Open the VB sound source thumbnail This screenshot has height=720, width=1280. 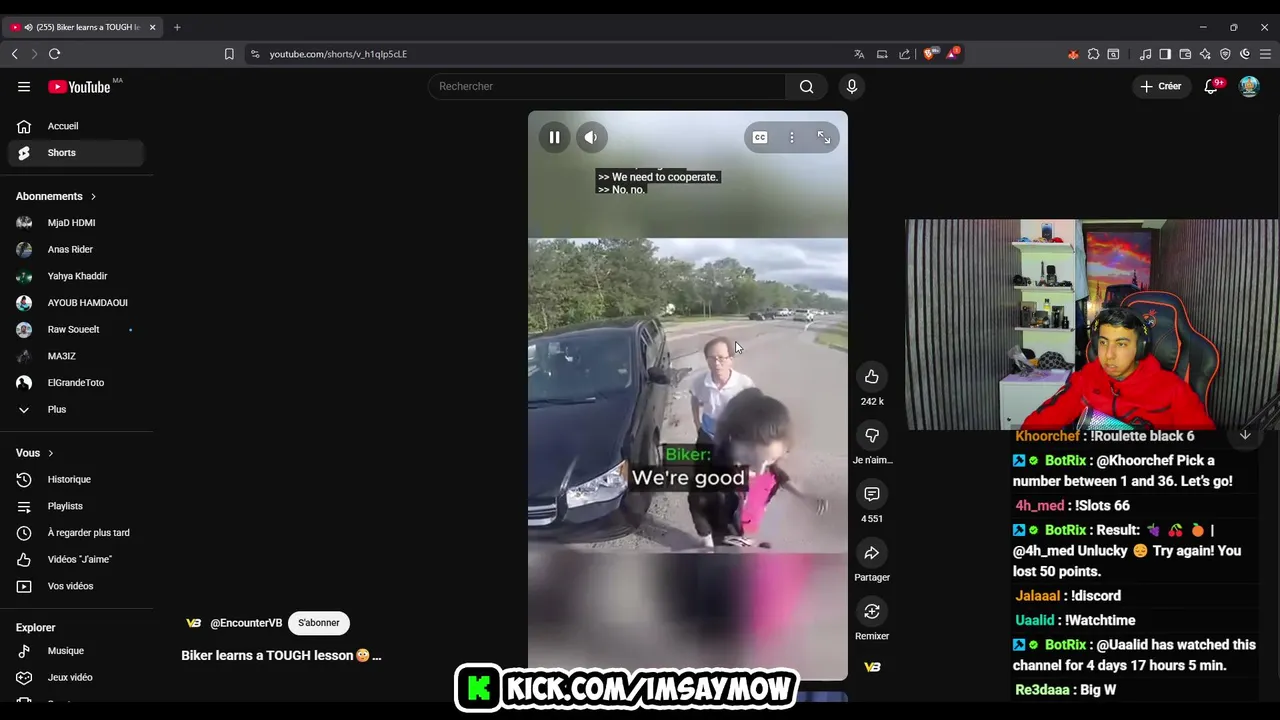click(872, 667)
